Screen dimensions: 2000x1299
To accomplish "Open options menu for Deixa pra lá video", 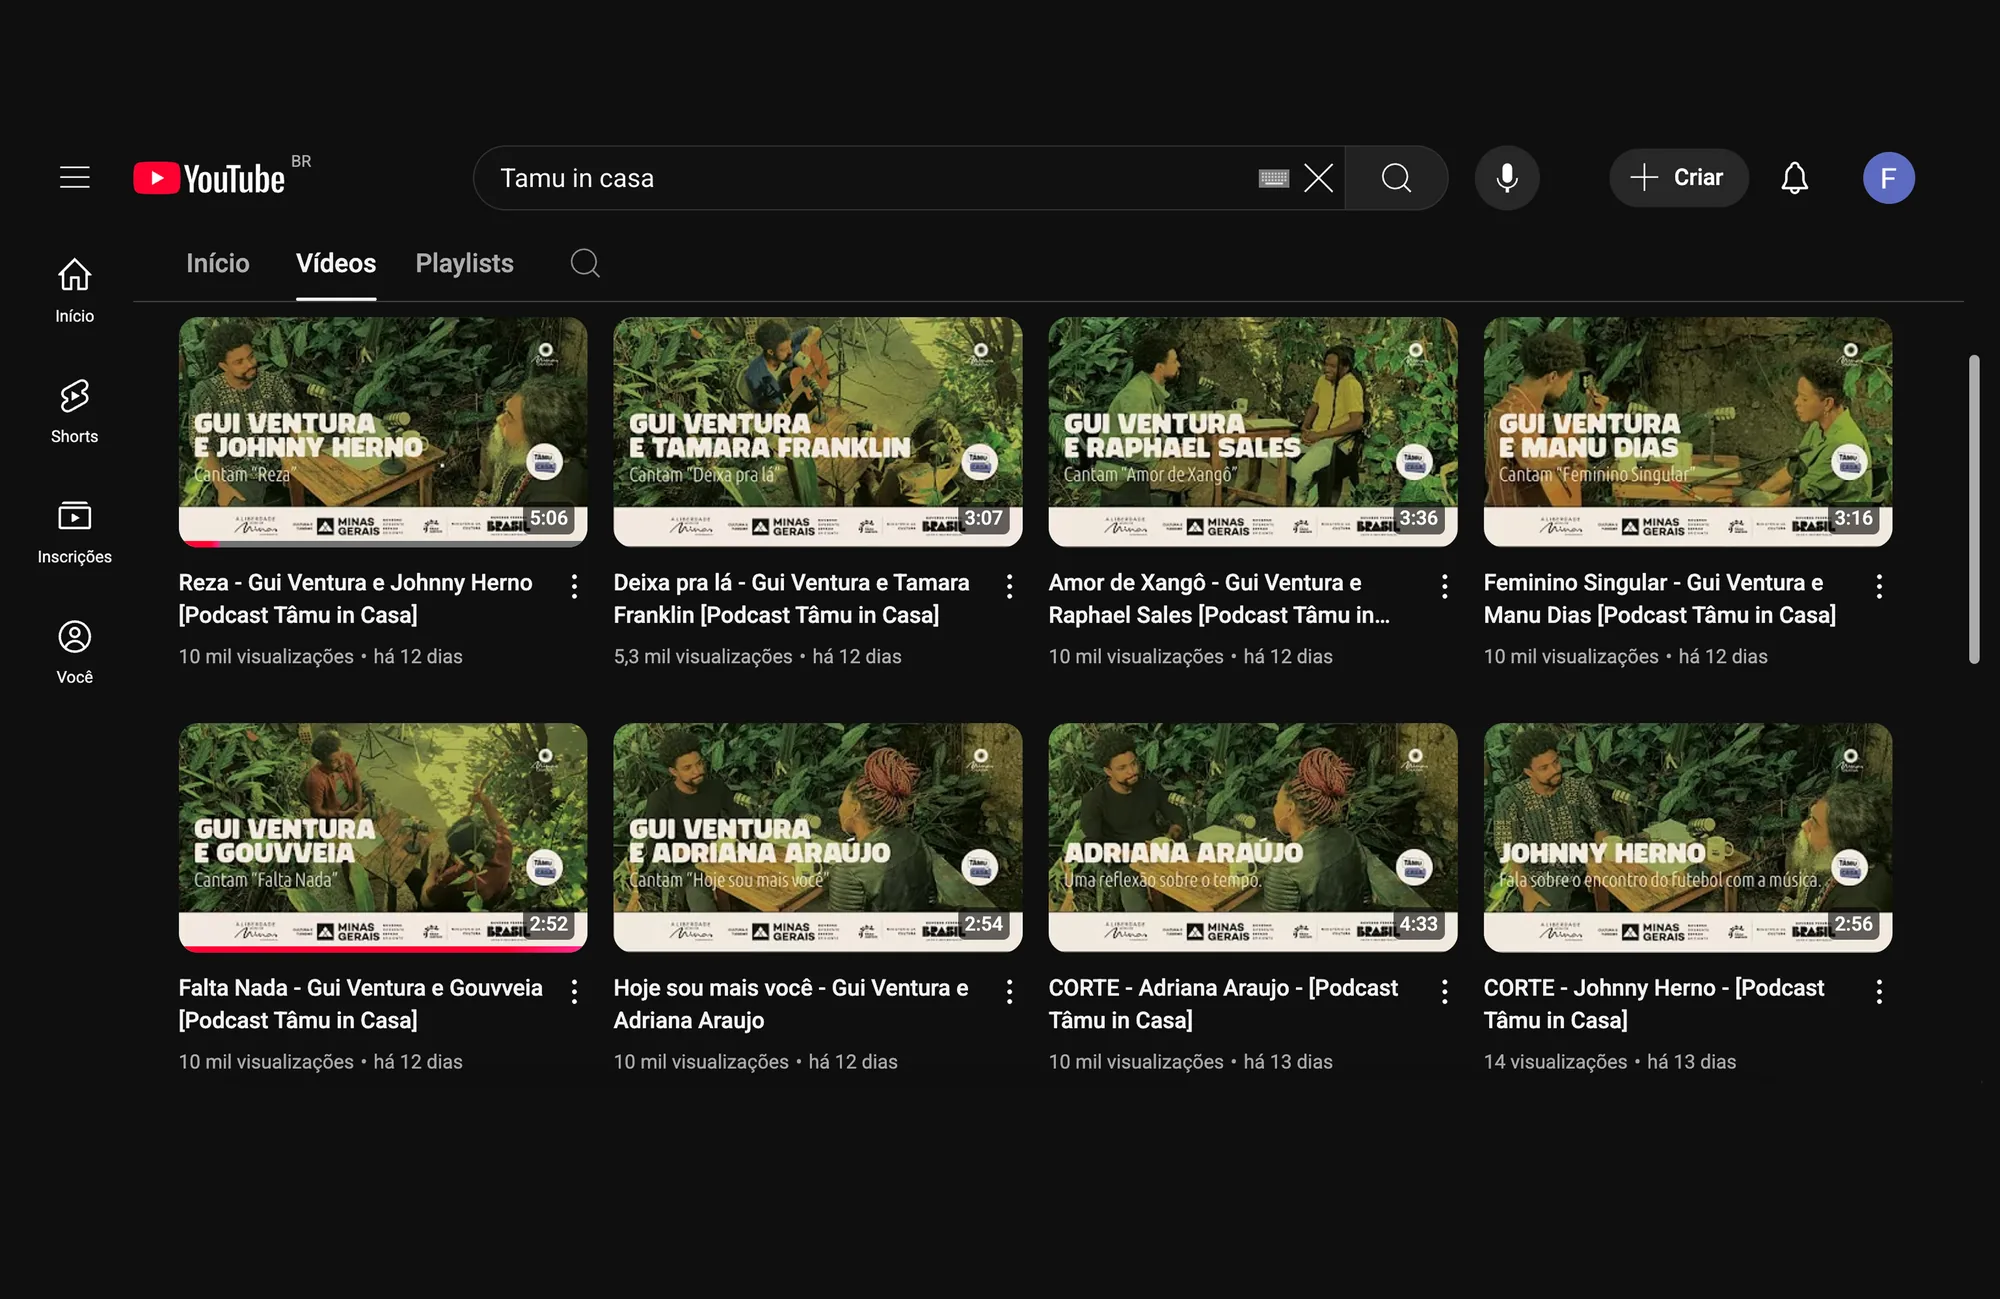I will (x=1009, y=586).
